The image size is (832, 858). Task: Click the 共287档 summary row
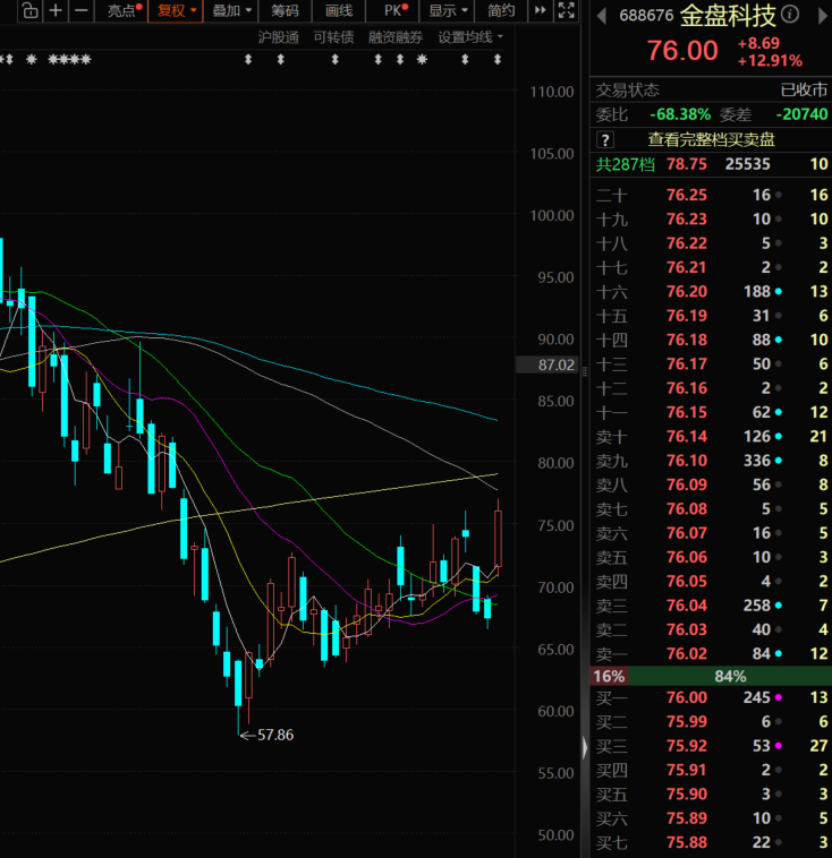tap(710, 164)
